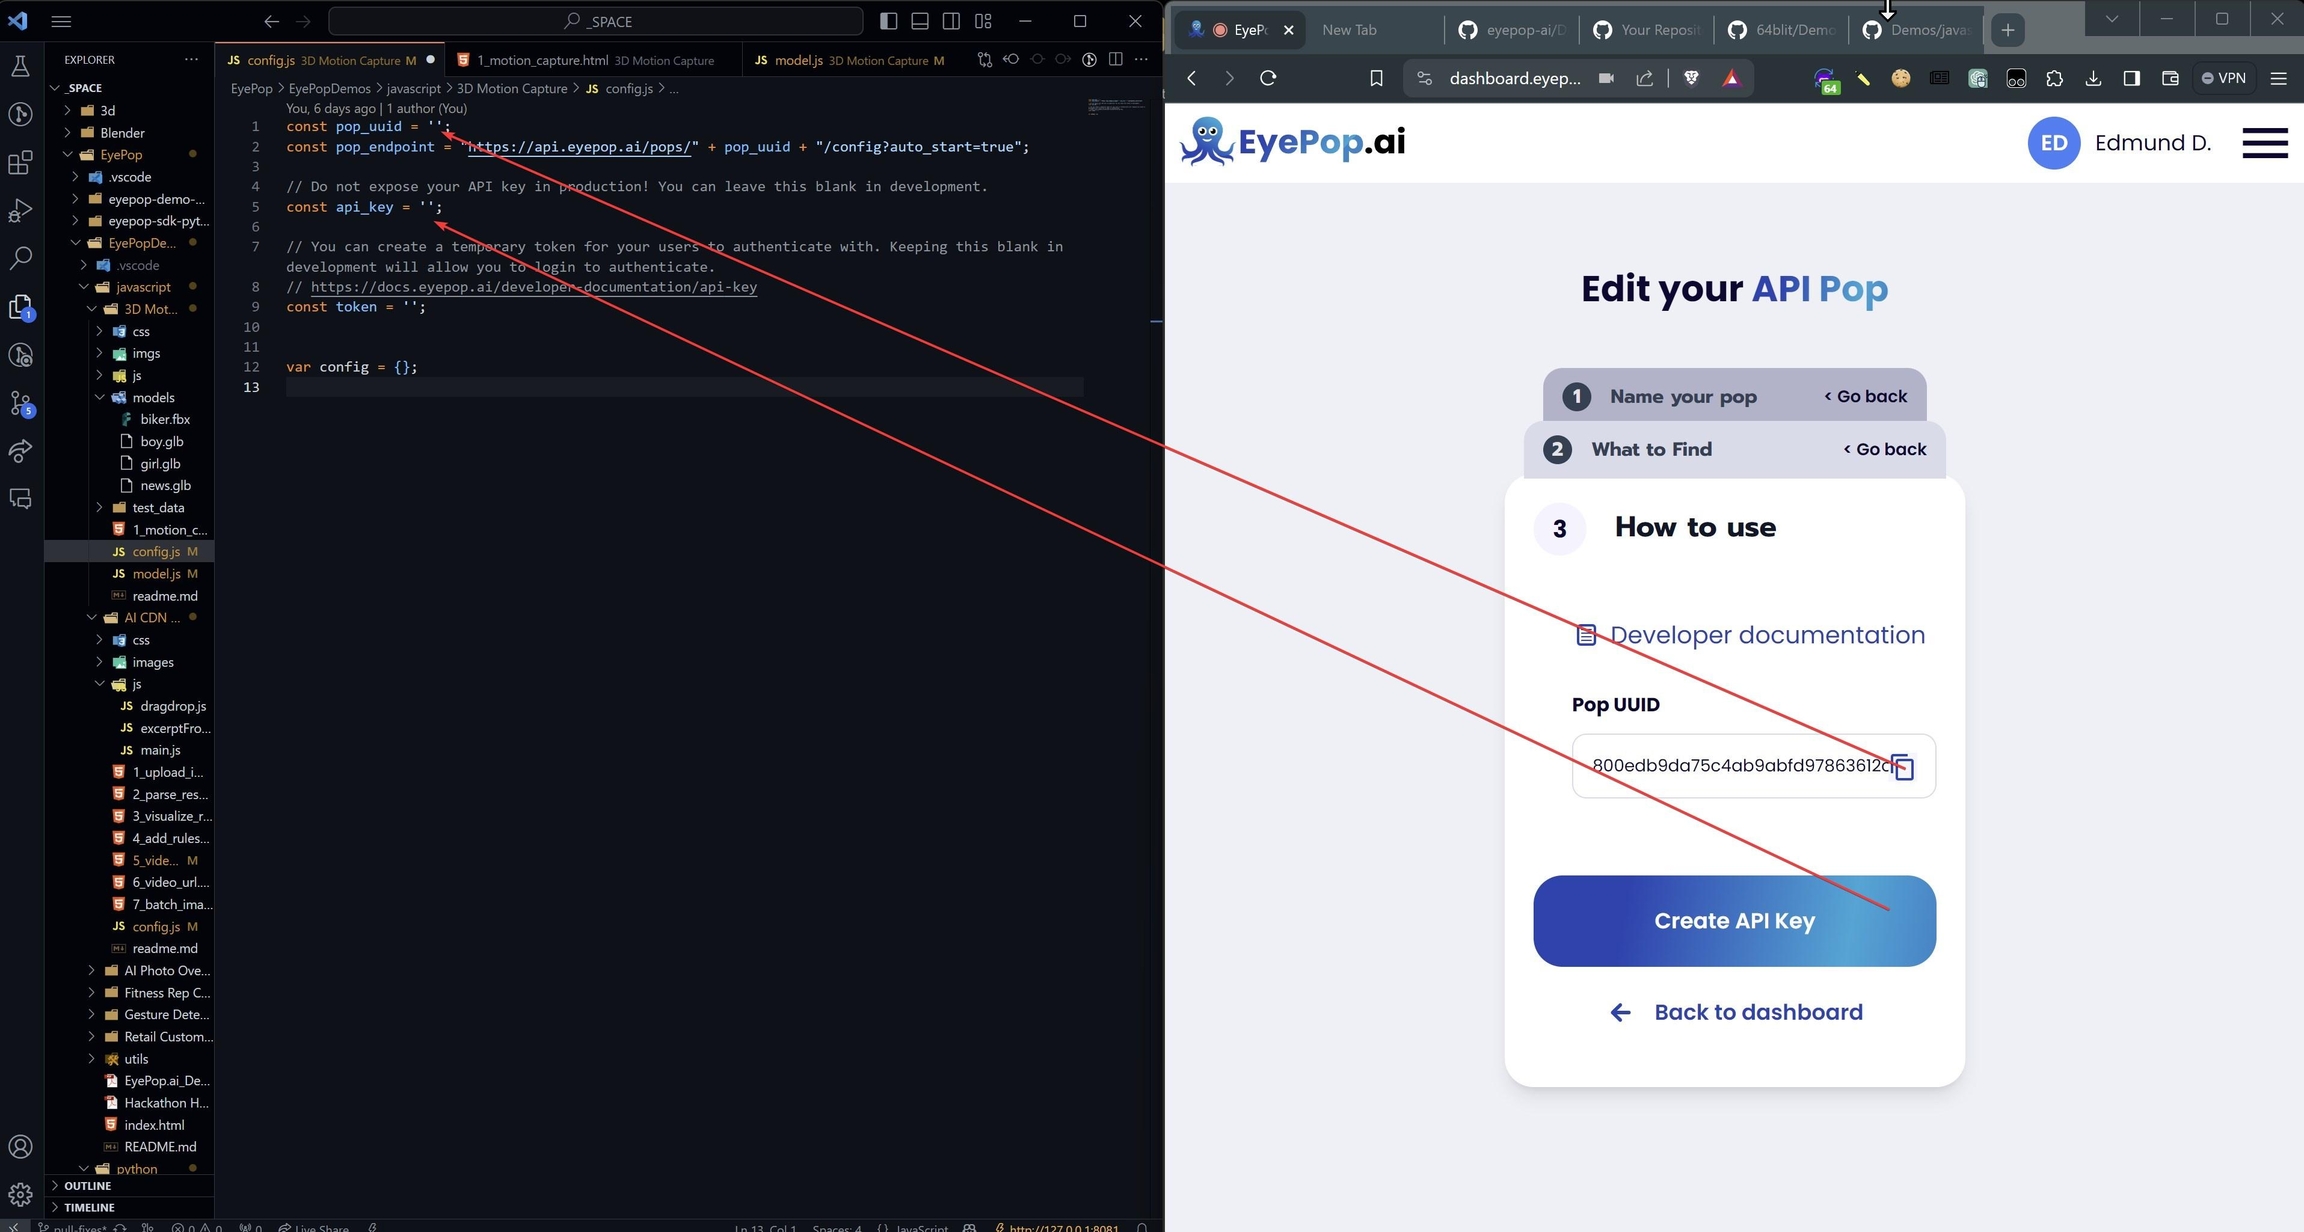Toggle primary side bar visibility
This screenshot has width=2304, height=1232.
click(x=888, y=21)
